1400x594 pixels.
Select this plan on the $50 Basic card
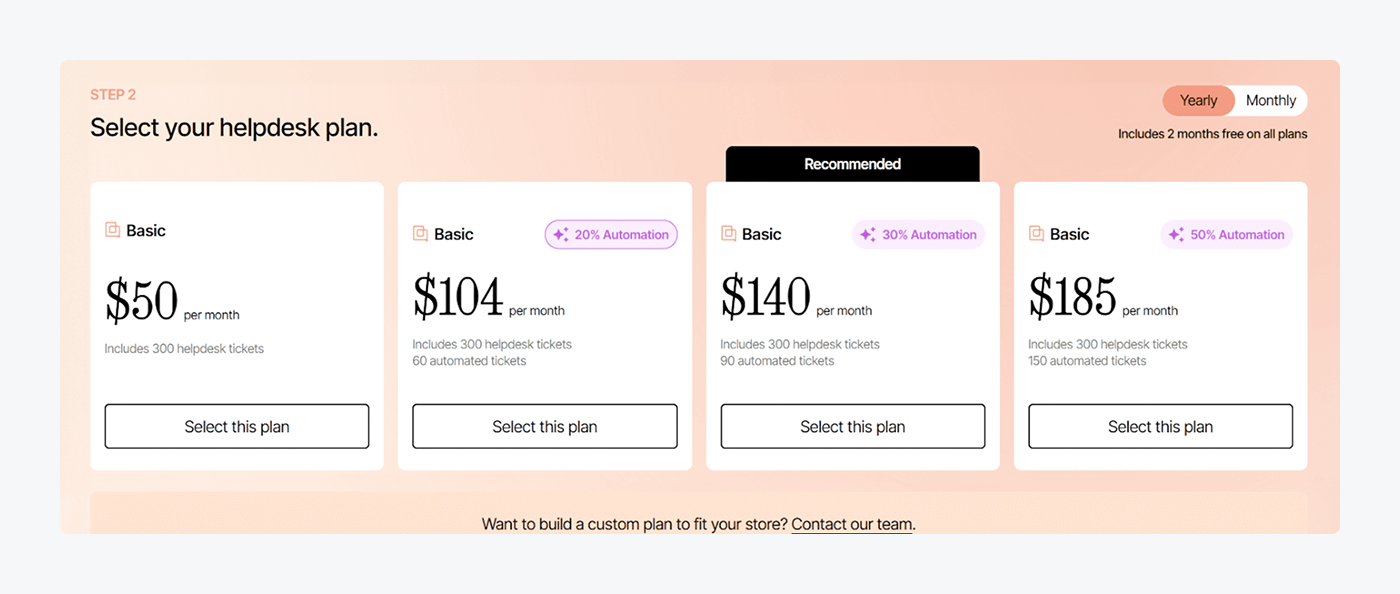click(236, 426)
